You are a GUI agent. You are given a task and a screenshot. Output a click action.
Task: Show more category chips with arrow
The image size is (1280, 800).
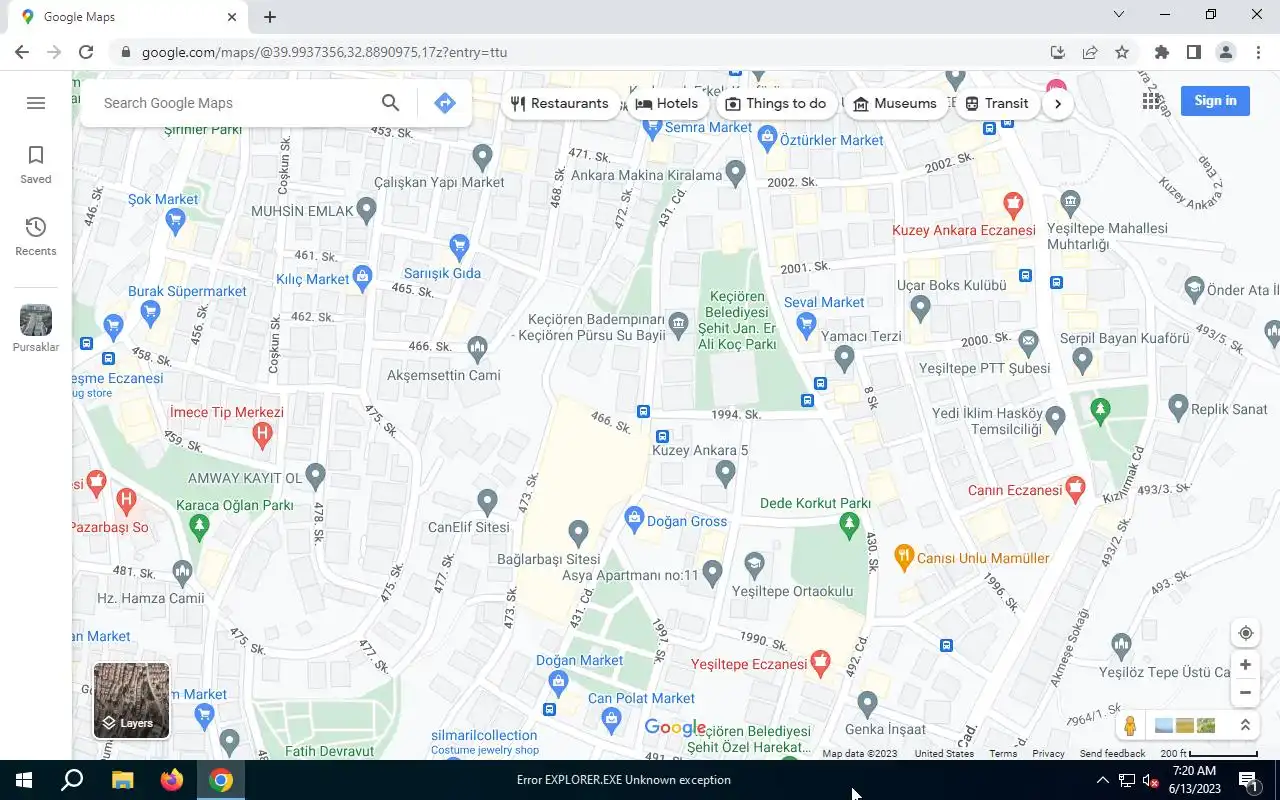click(x=1058, y=103)
